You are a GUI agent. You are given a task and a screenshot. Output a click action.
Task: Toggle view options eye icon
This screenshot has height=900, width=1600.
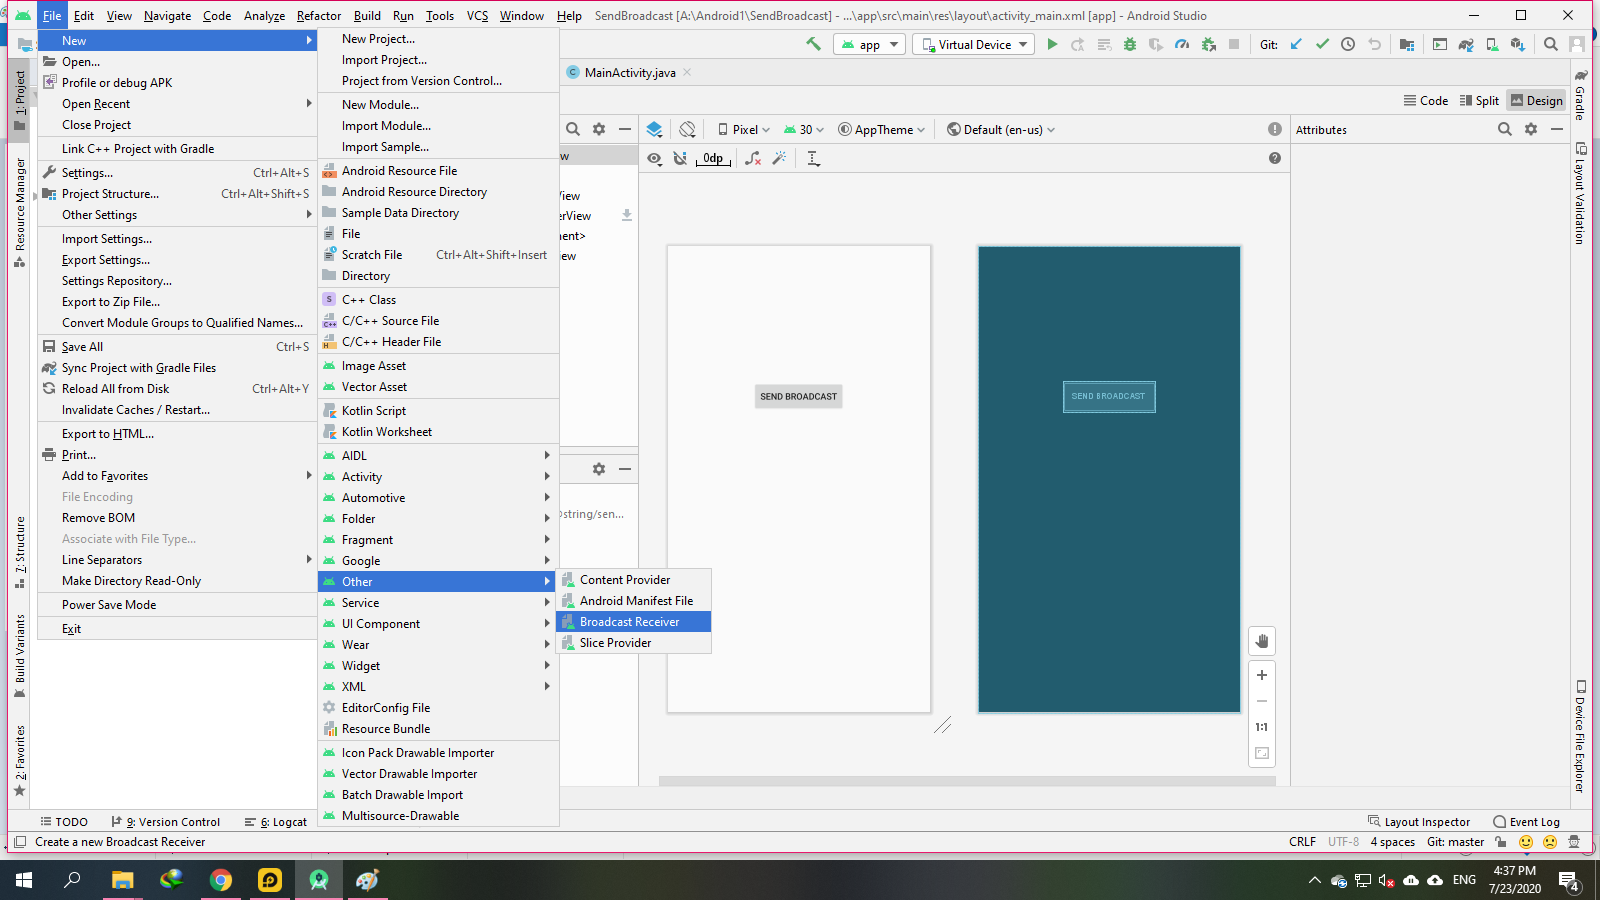(654, 158)
